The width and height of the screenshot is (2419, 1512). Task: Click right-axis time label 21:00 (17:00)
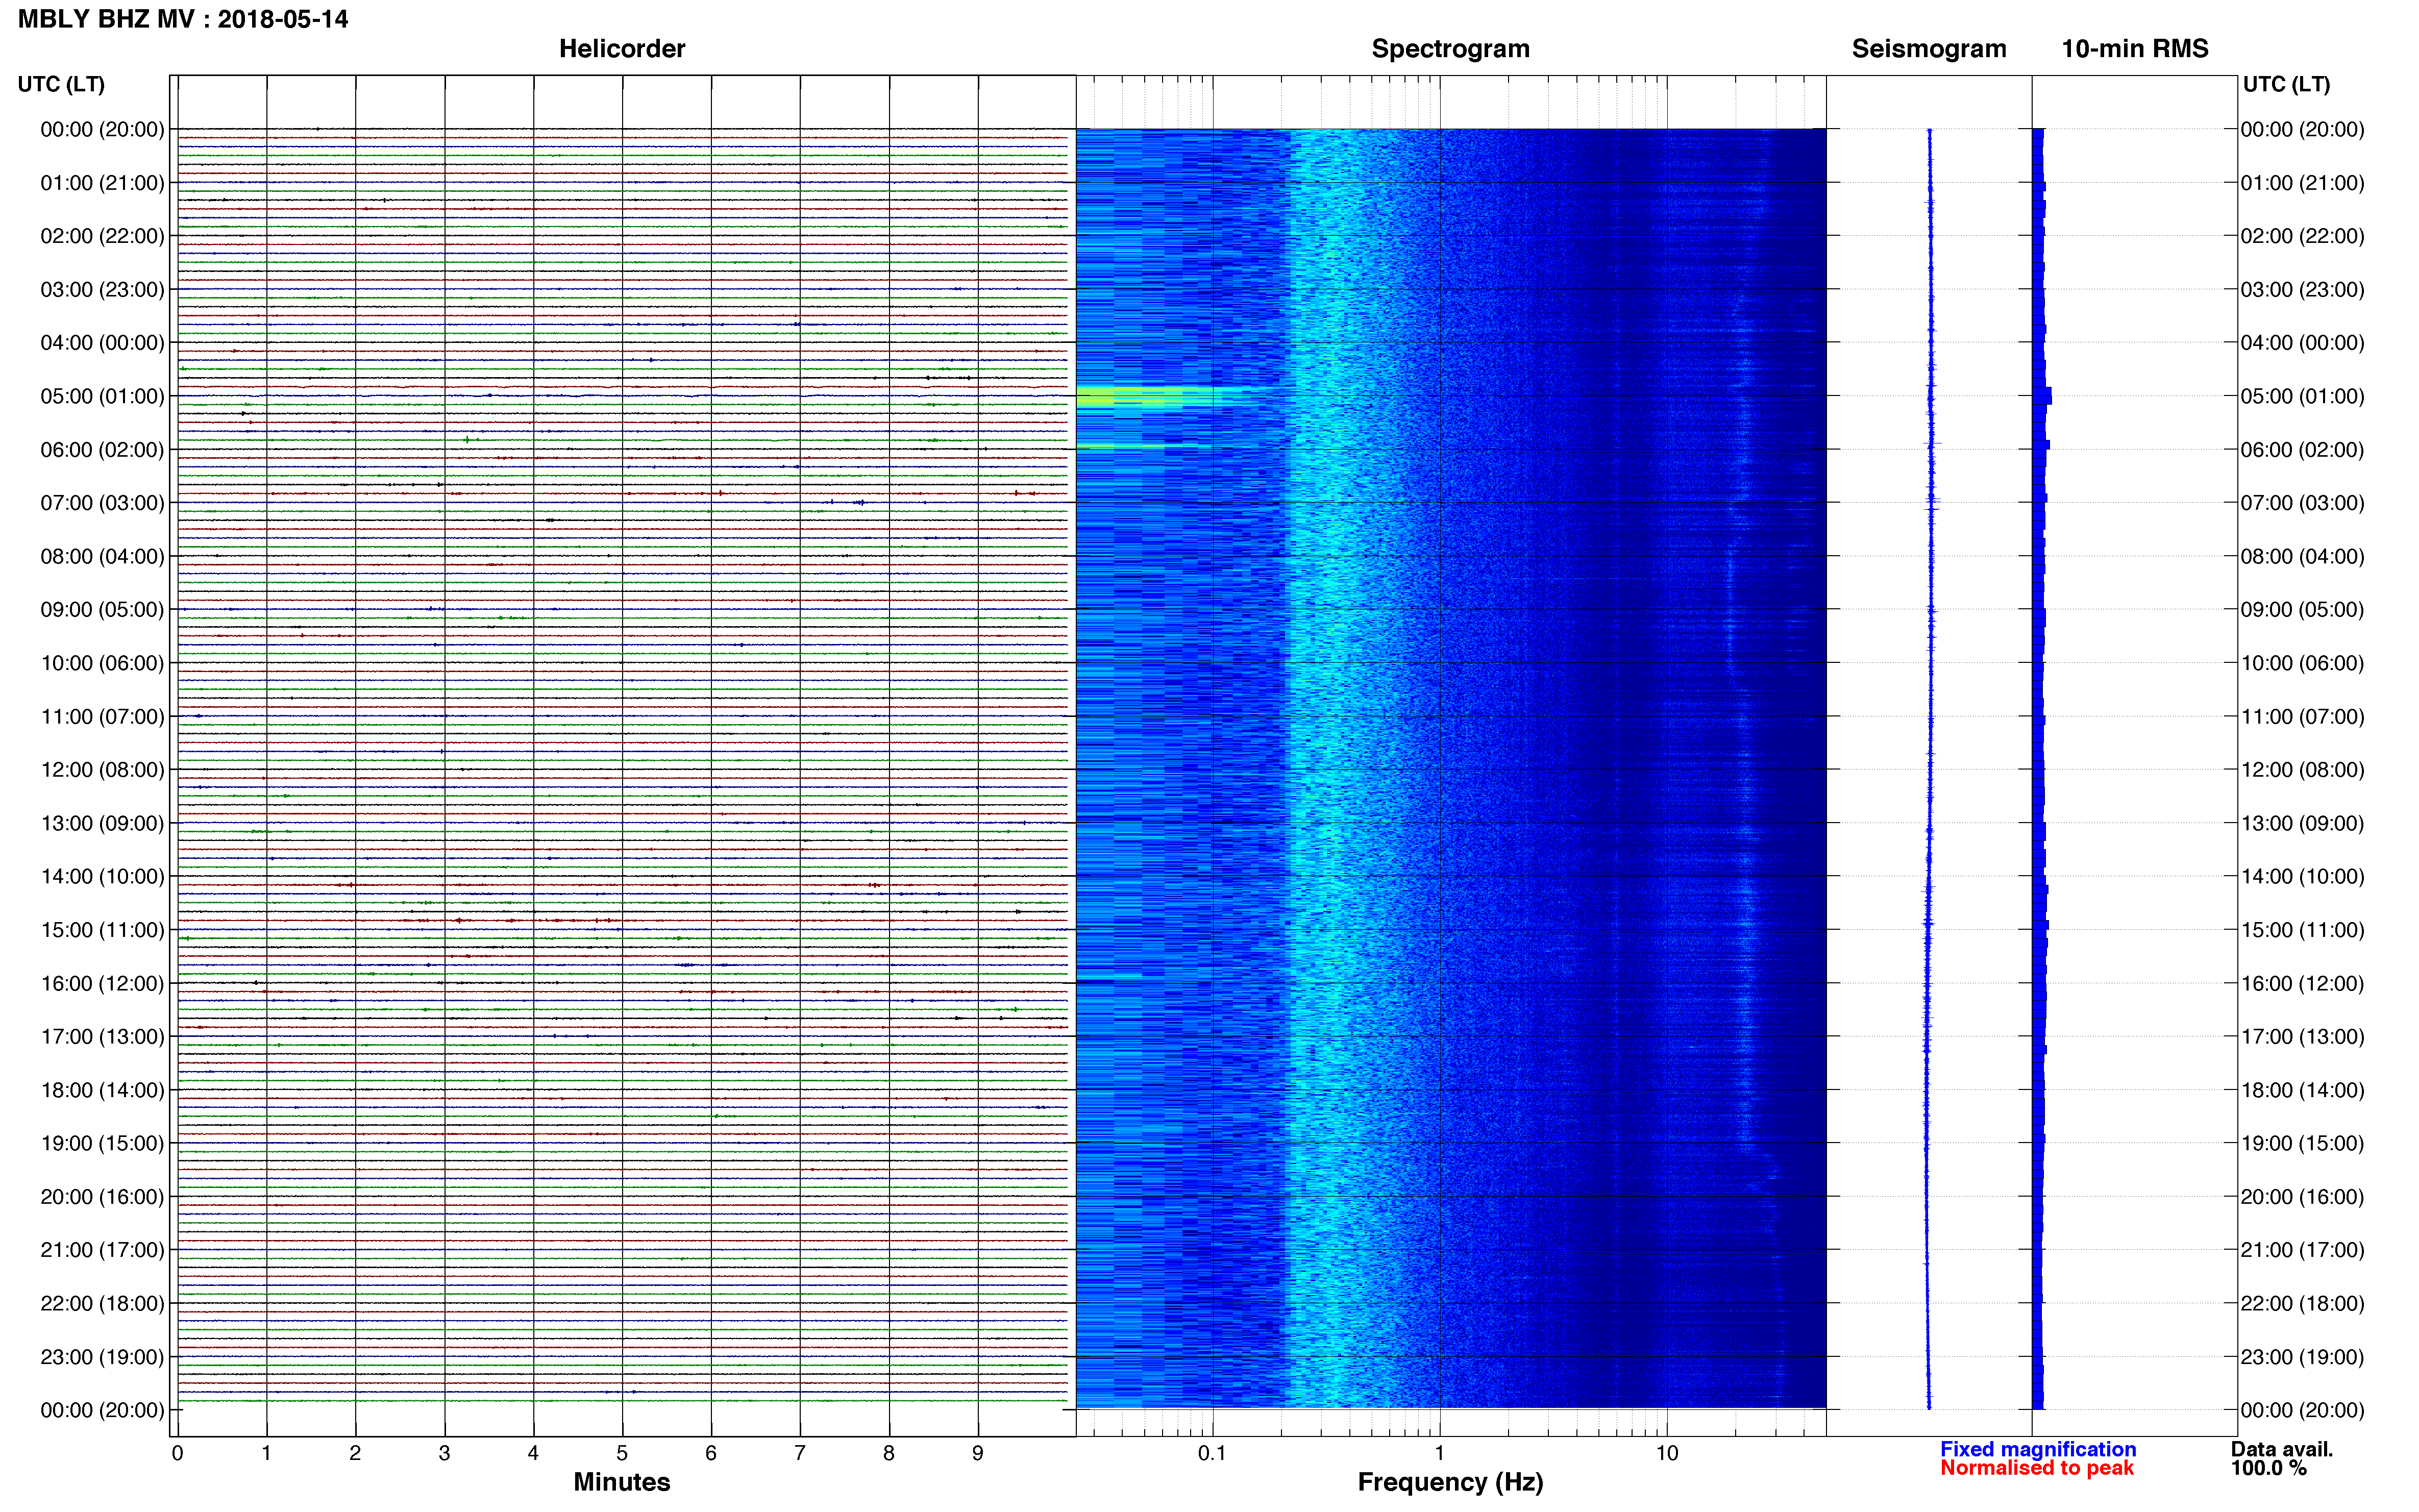2302,1250
